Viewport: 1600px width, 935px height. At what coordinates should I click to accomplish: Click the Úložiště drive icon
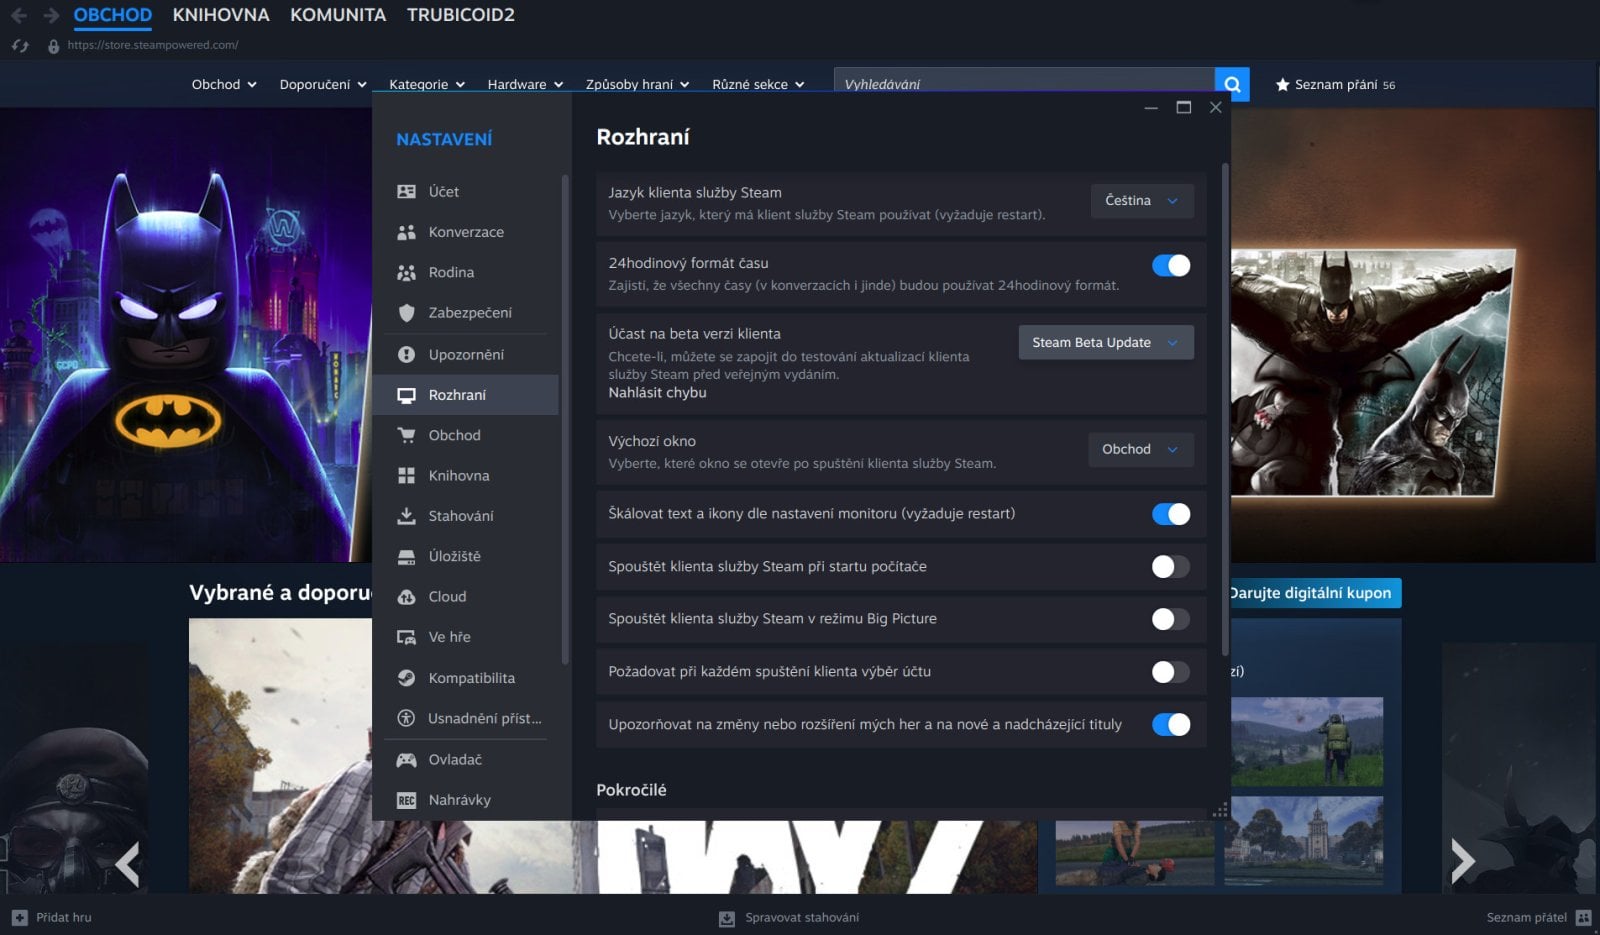406,556
